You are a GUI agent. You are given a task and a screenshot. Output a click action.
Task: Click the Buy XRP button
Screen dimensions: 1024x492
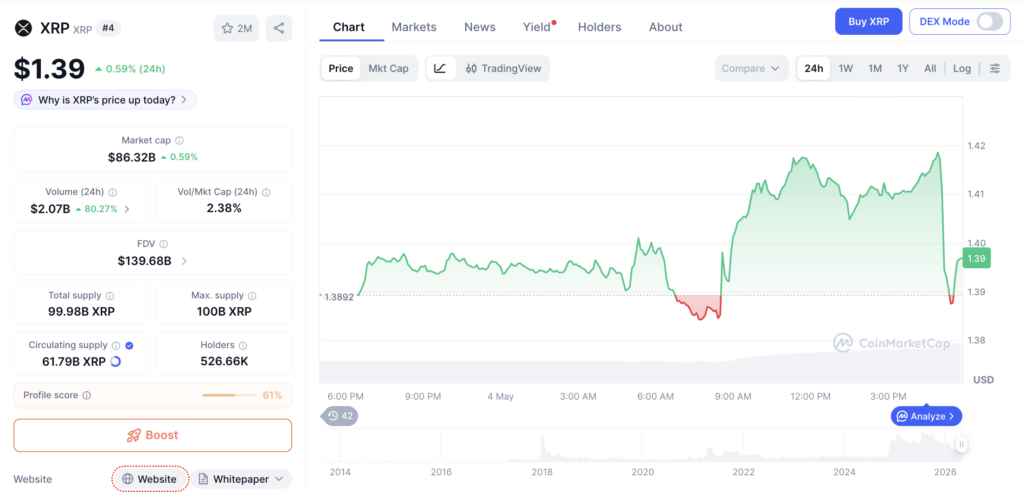[869, 22]
